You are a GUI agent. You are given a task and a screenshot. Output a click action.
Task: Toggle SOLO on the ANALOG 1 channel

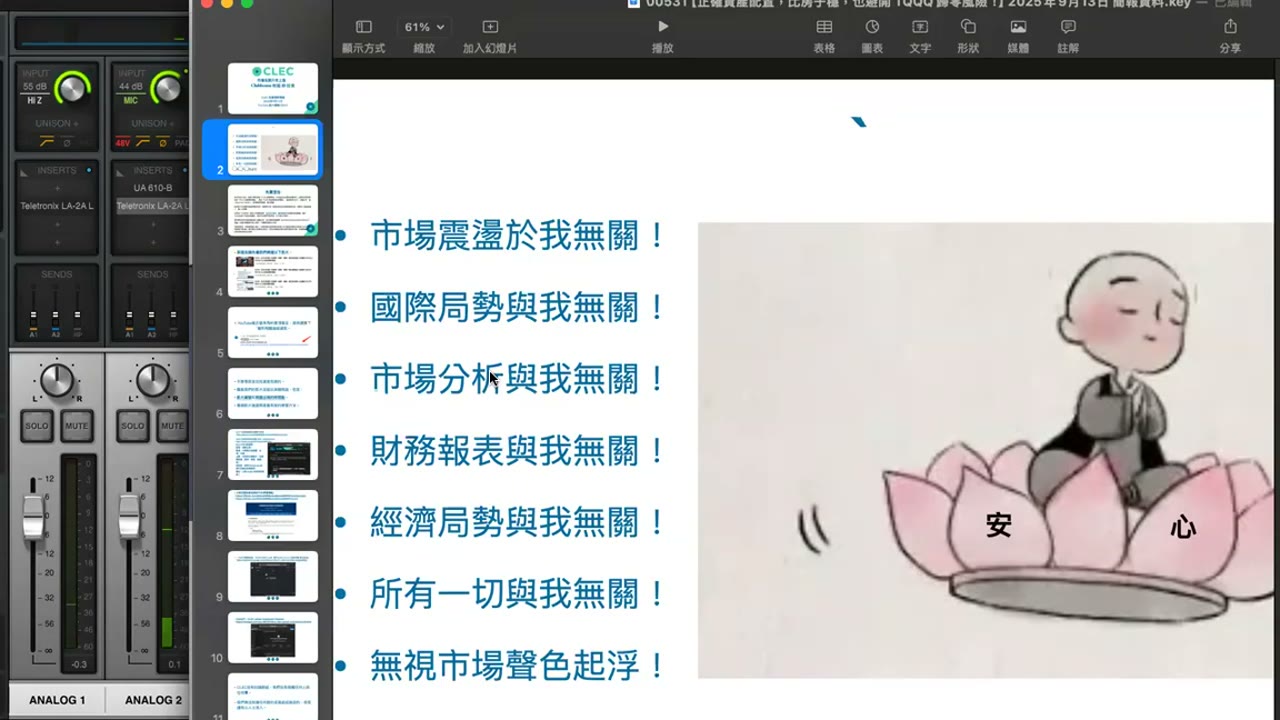click(37, 426)
